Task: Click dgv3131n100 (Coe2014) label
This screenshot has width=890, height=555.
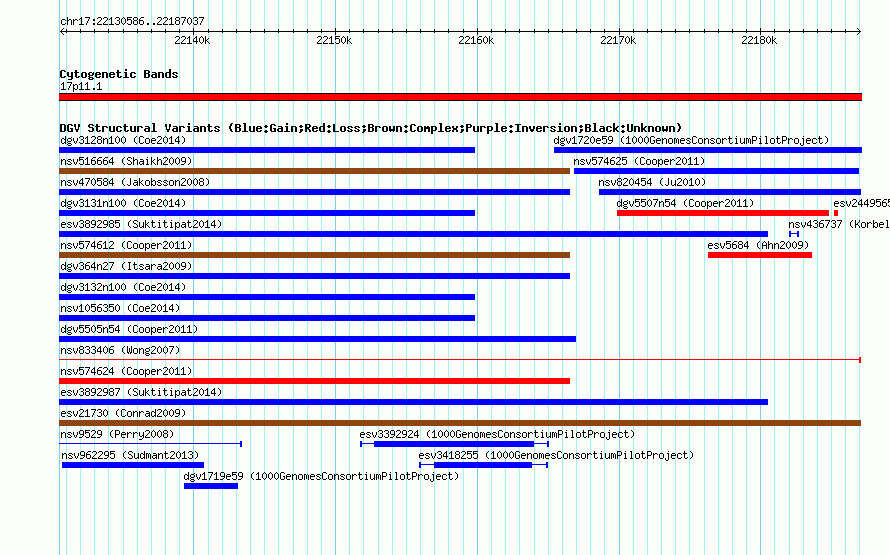Action: coord(123,203)
